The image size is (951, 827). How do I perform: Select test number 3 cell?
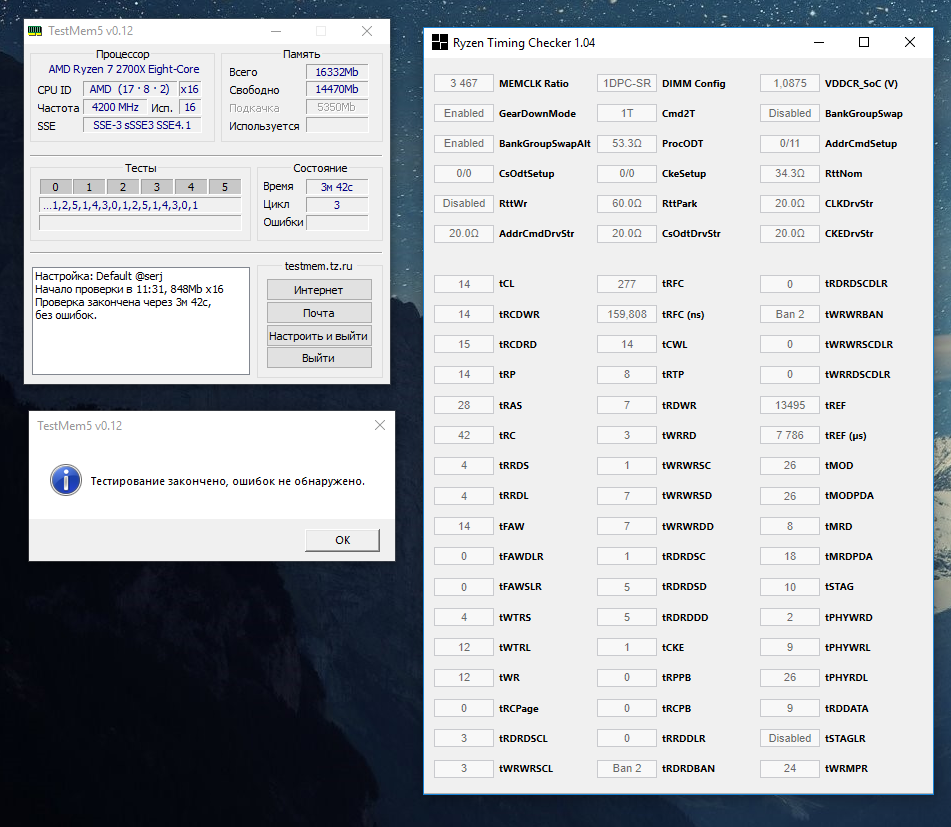(157, 187)
